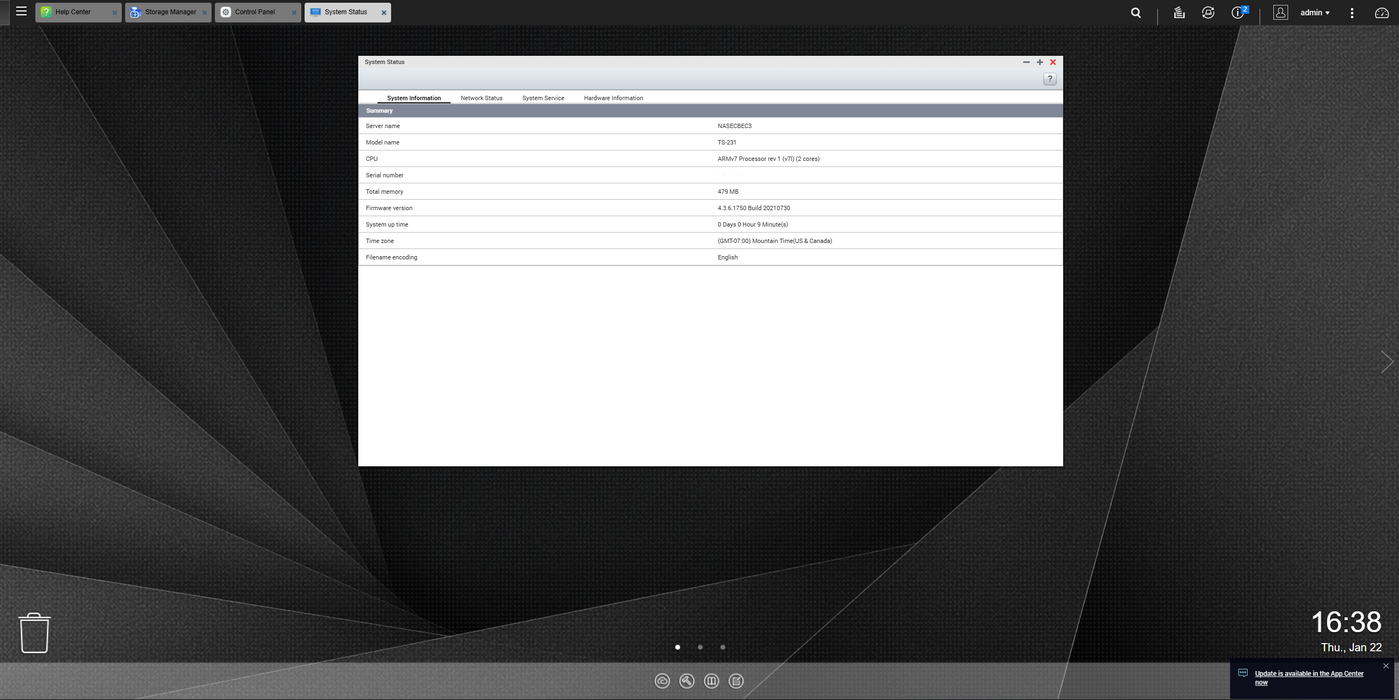This screenshot has height=700, width=1399.
Task: Open the utility hammer icon in dock
Action: [687, 681]
